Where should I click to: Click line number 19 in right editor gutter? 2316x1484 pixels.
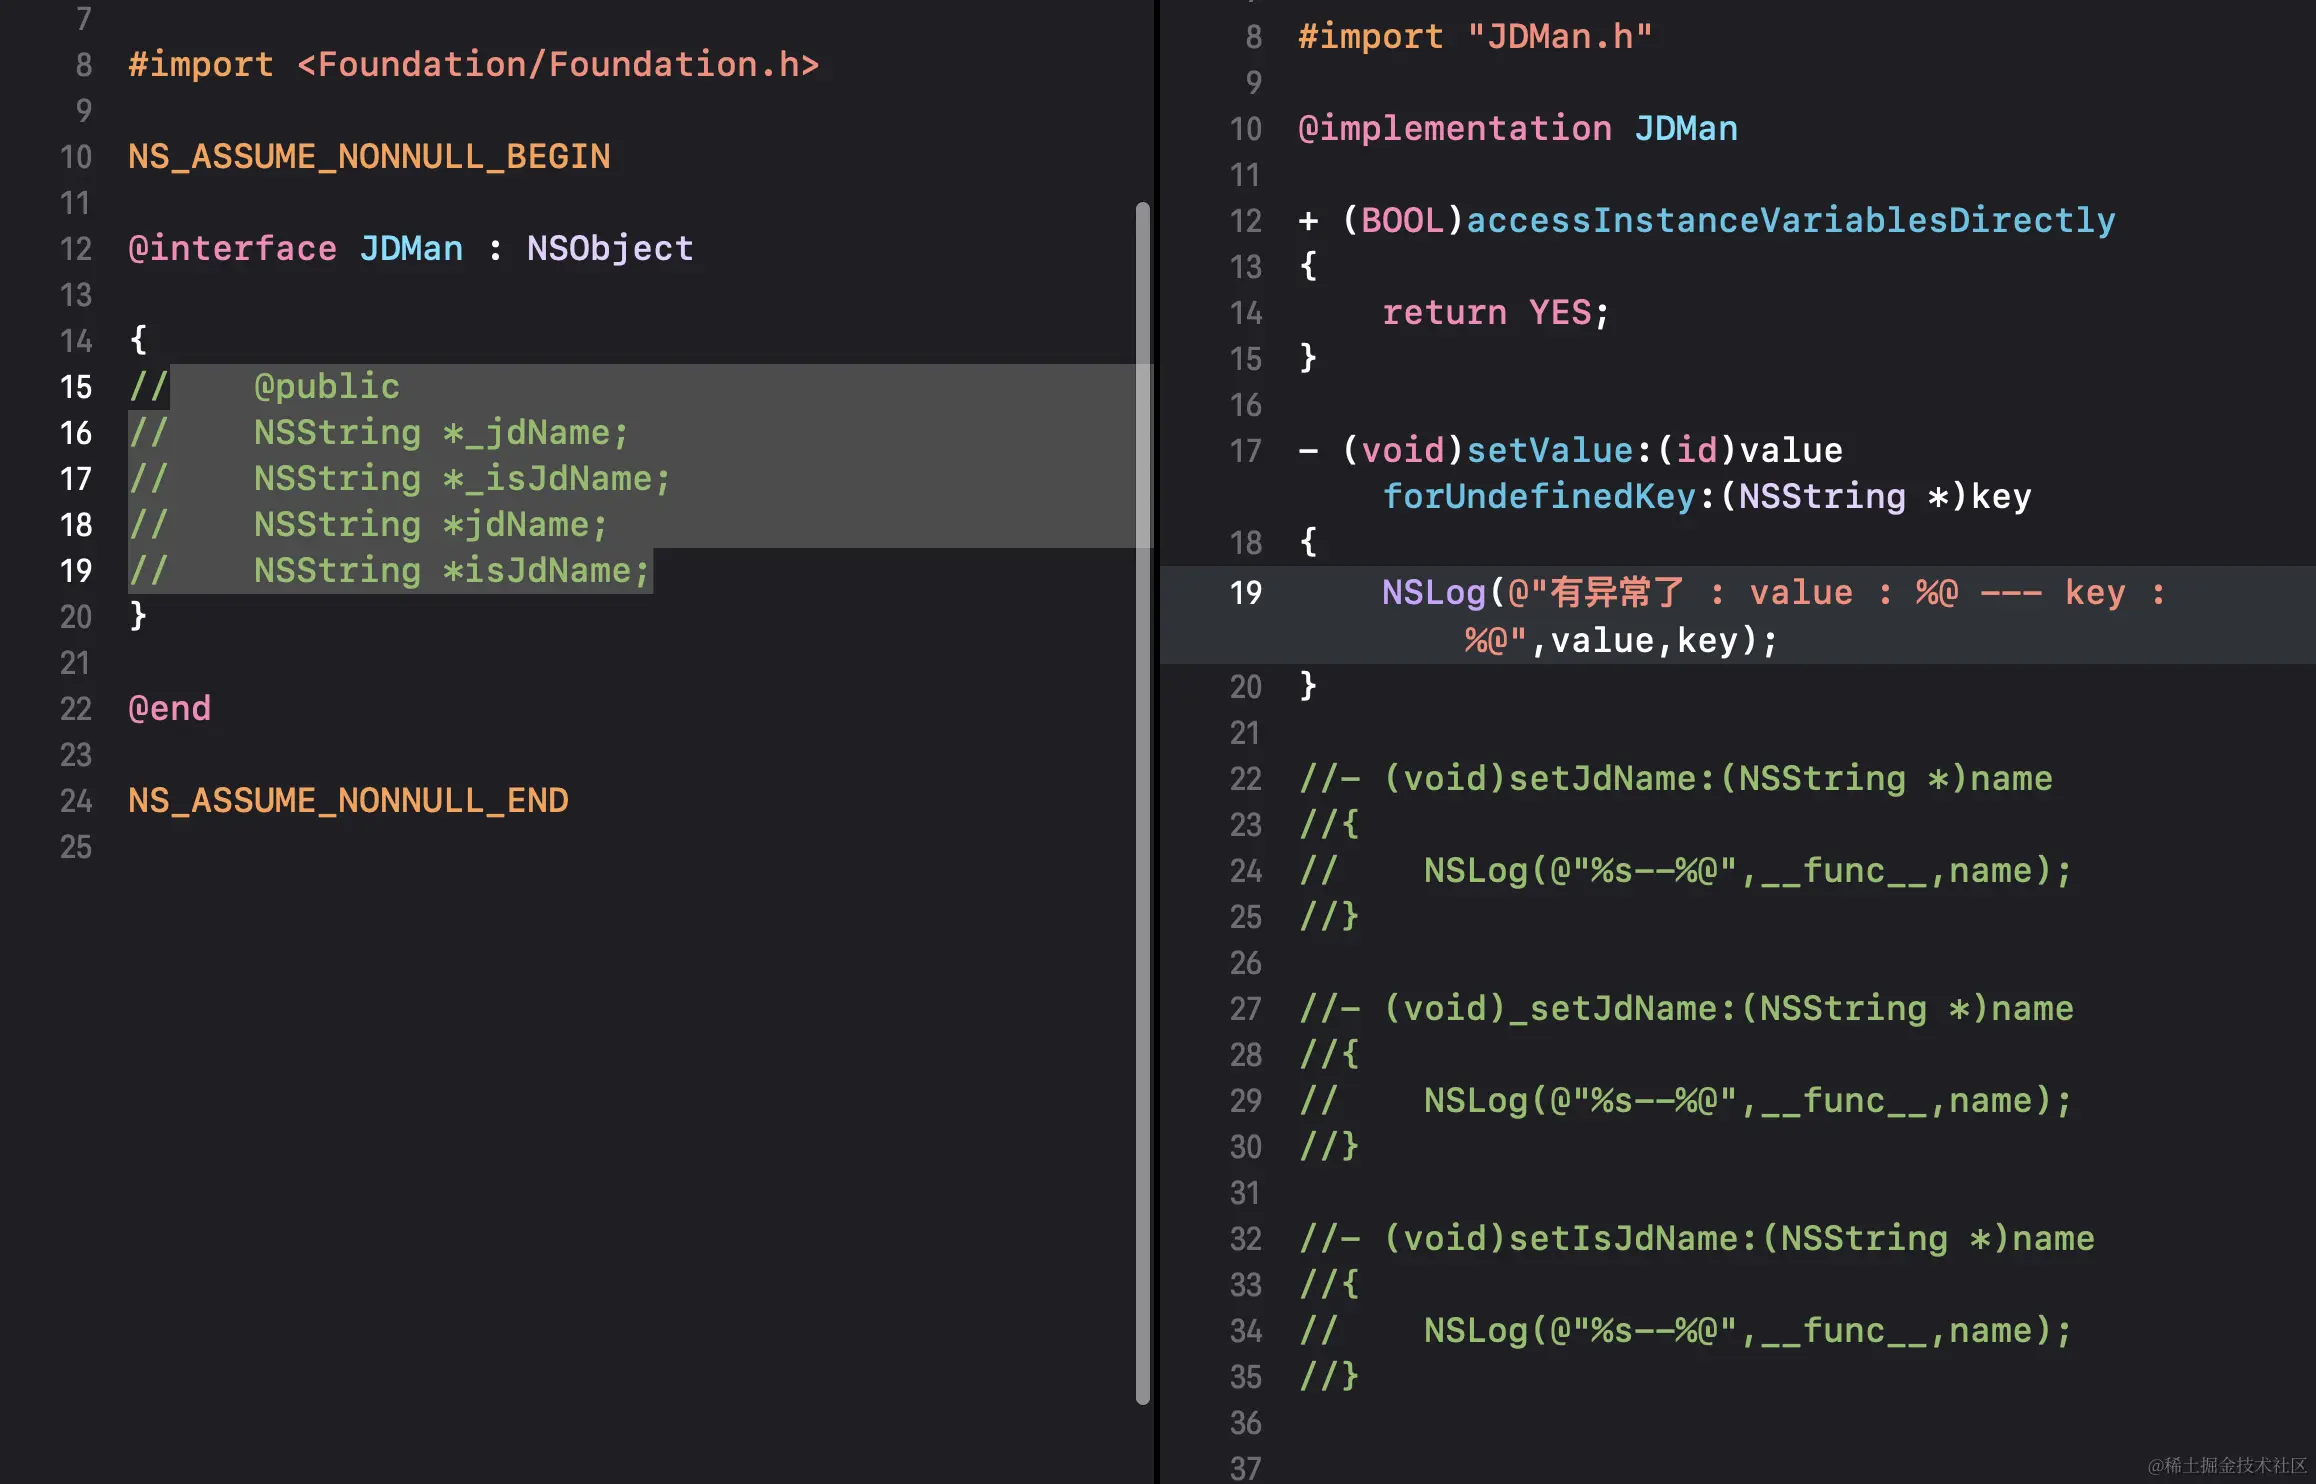pos(1246,593)
